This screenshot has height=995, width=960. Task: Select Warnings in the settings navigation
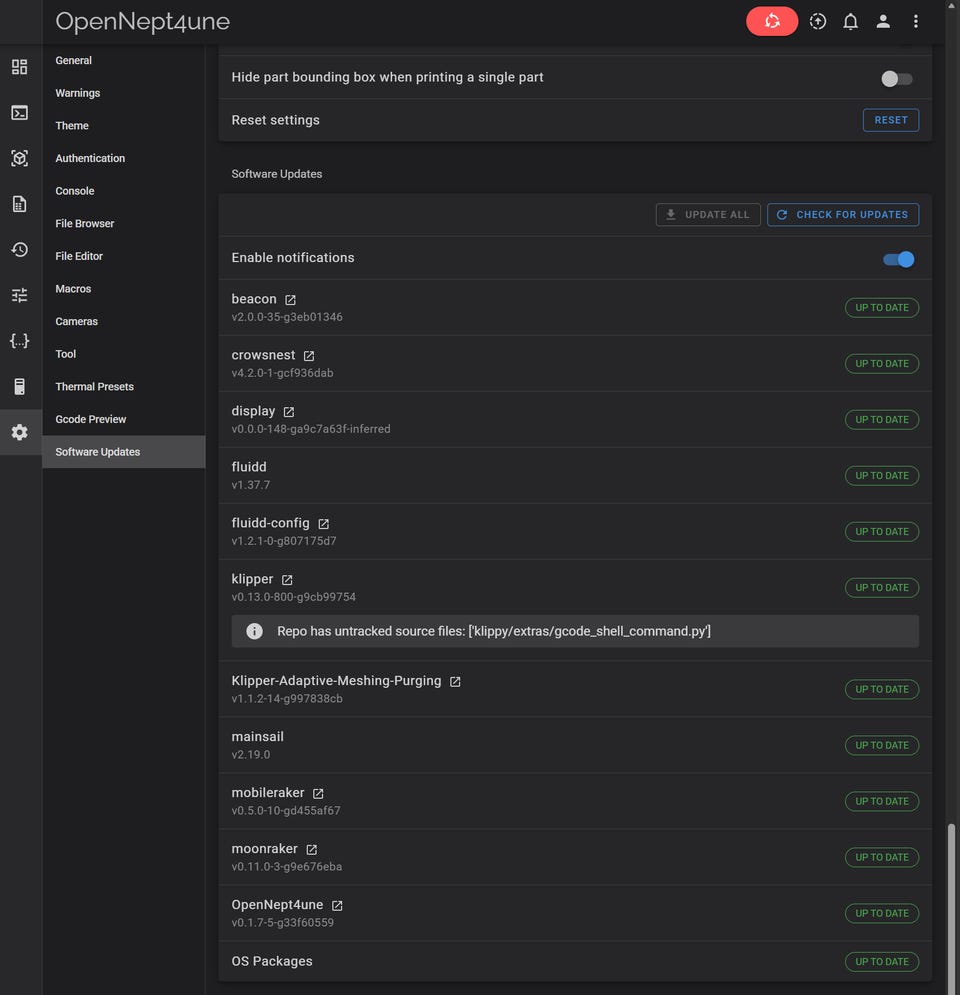click(x=124, y=93)
